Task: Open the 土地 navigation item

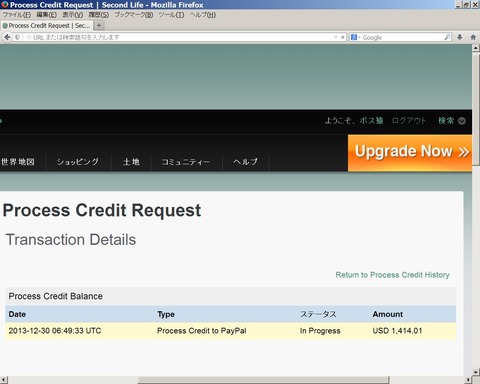Action: click(x=131, y=162)
